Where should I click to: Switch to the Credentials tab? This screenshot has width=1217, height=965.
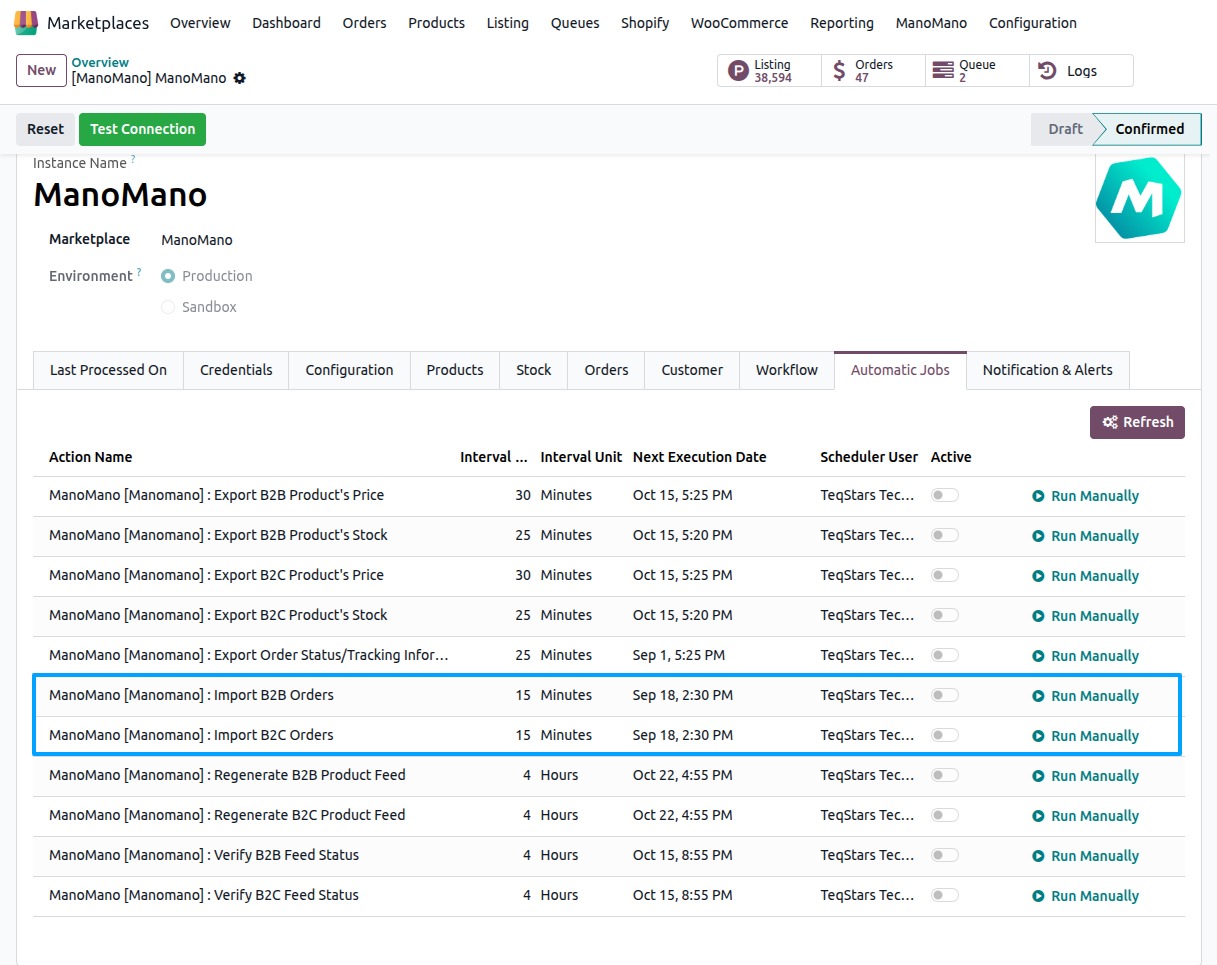236,370
